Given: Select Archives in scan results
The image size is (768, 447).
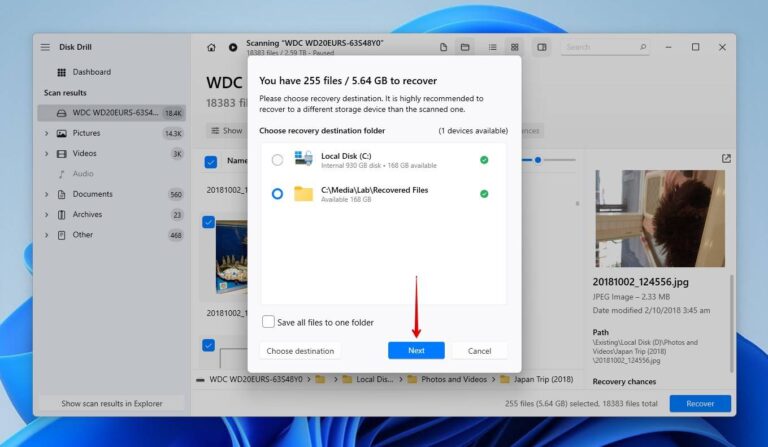Looking at the screenshot, I should coord(87,214).
